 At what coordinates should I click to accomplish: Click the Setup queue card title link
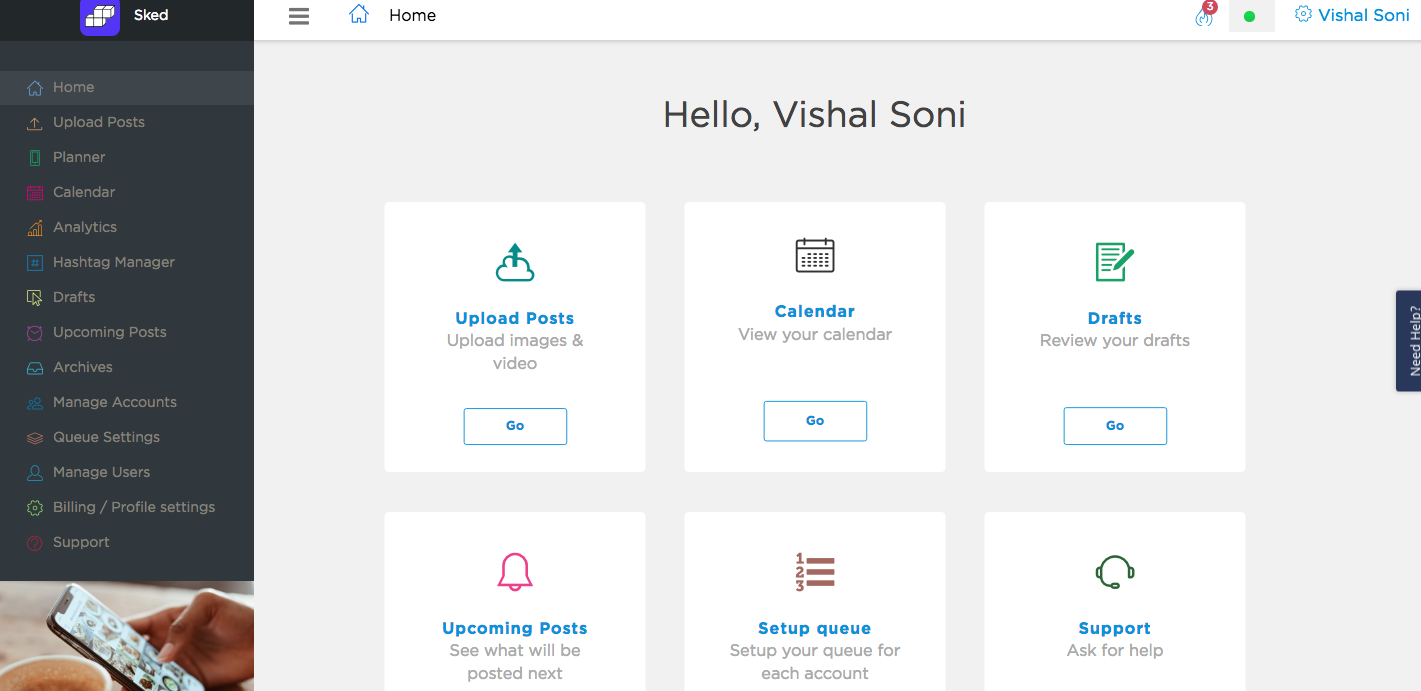815,629
